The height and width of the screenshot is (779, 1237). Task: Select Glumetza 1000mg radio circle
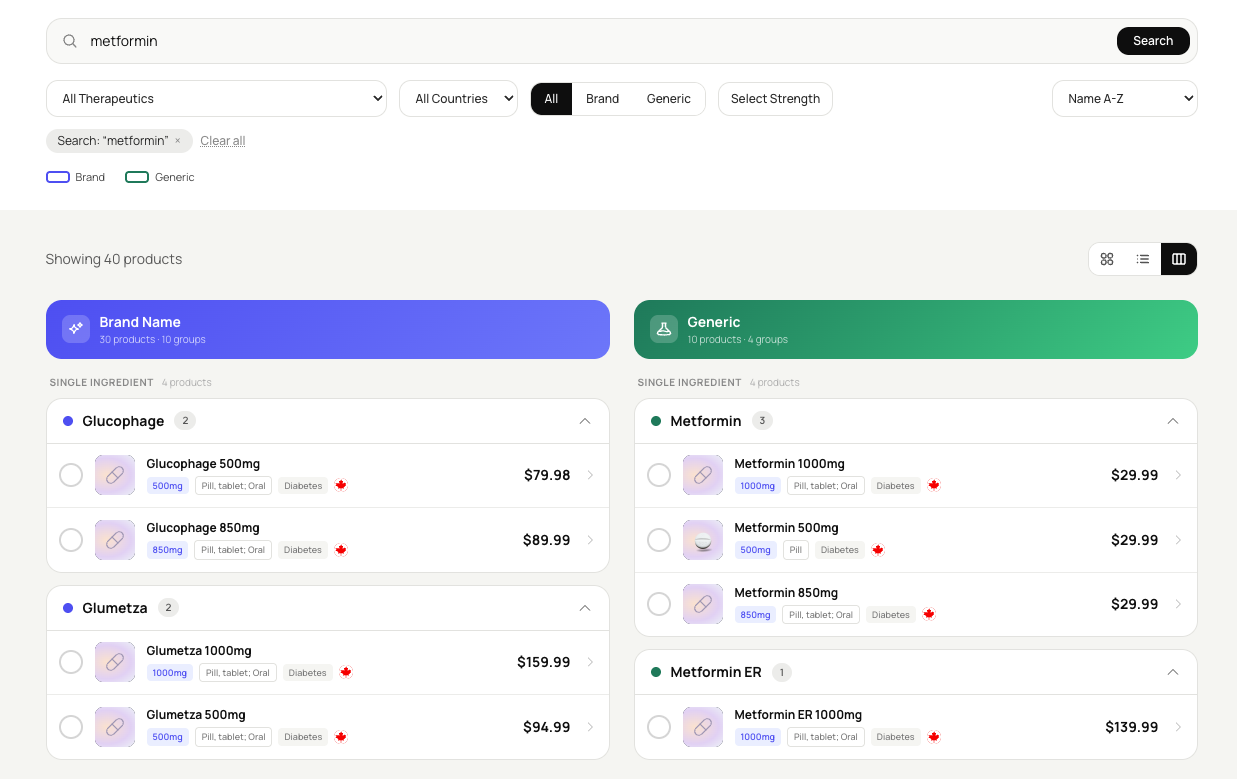71,662
